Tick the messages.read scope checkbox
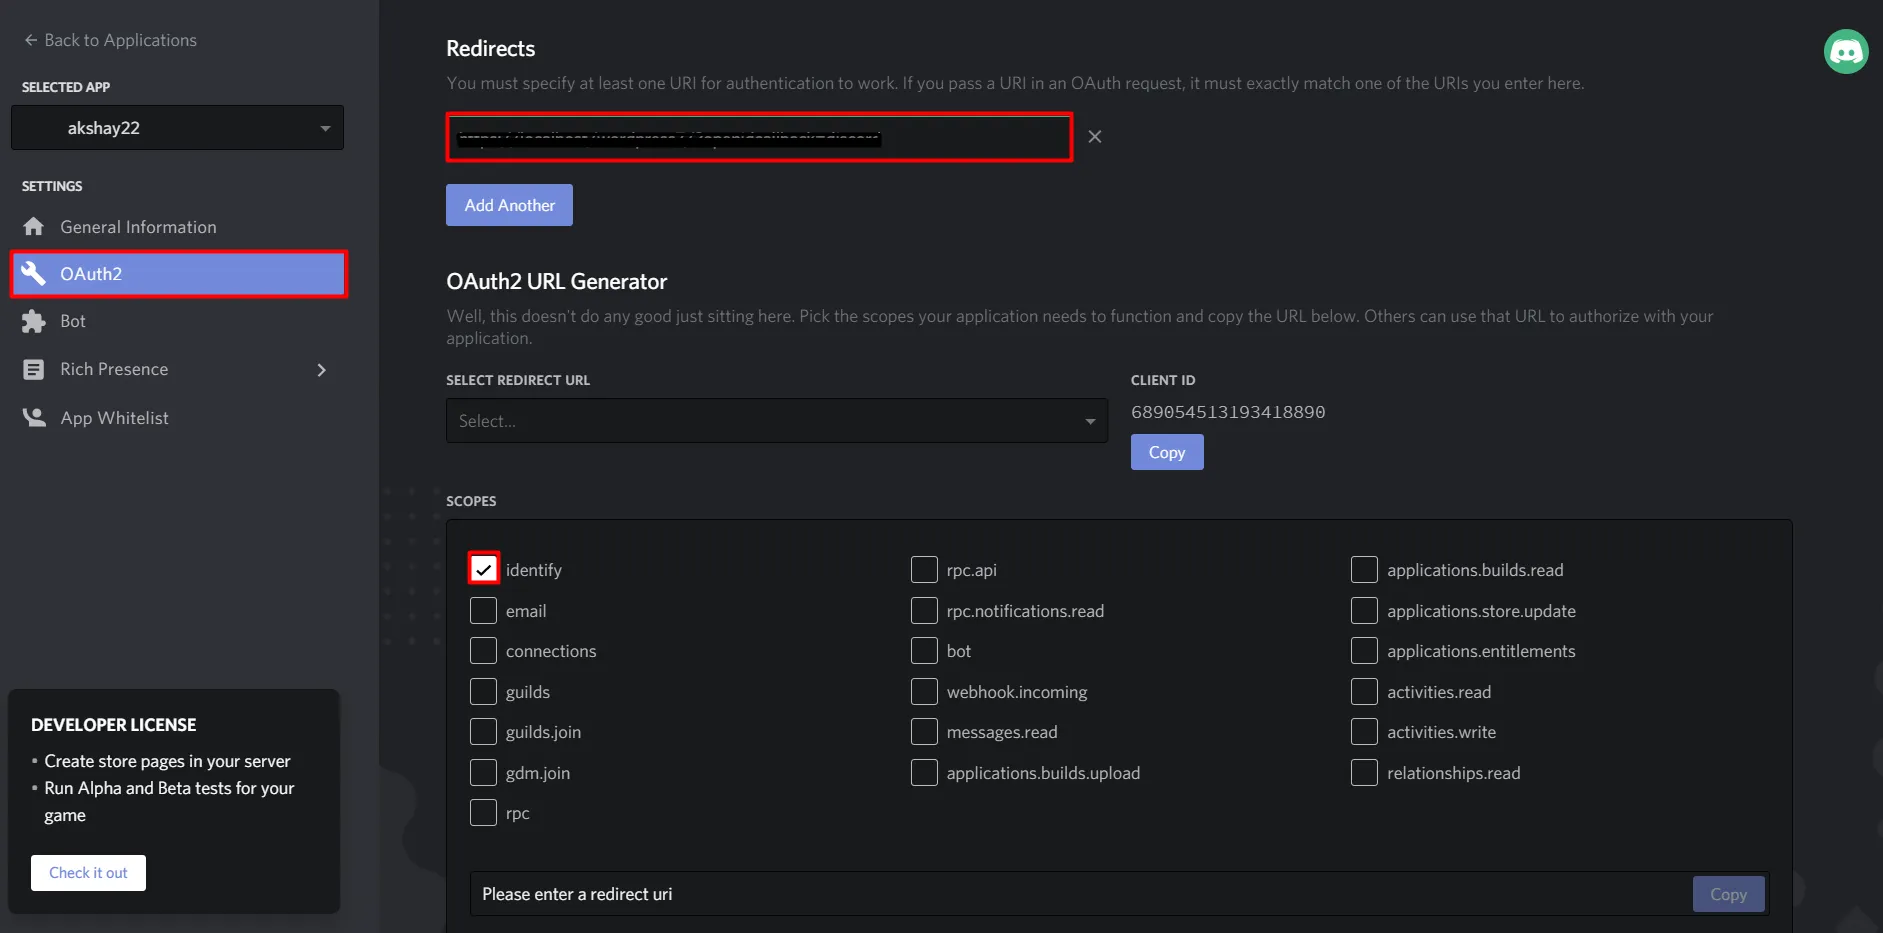The height and width of the screenshot is (933, 1883). click(924, 731)
